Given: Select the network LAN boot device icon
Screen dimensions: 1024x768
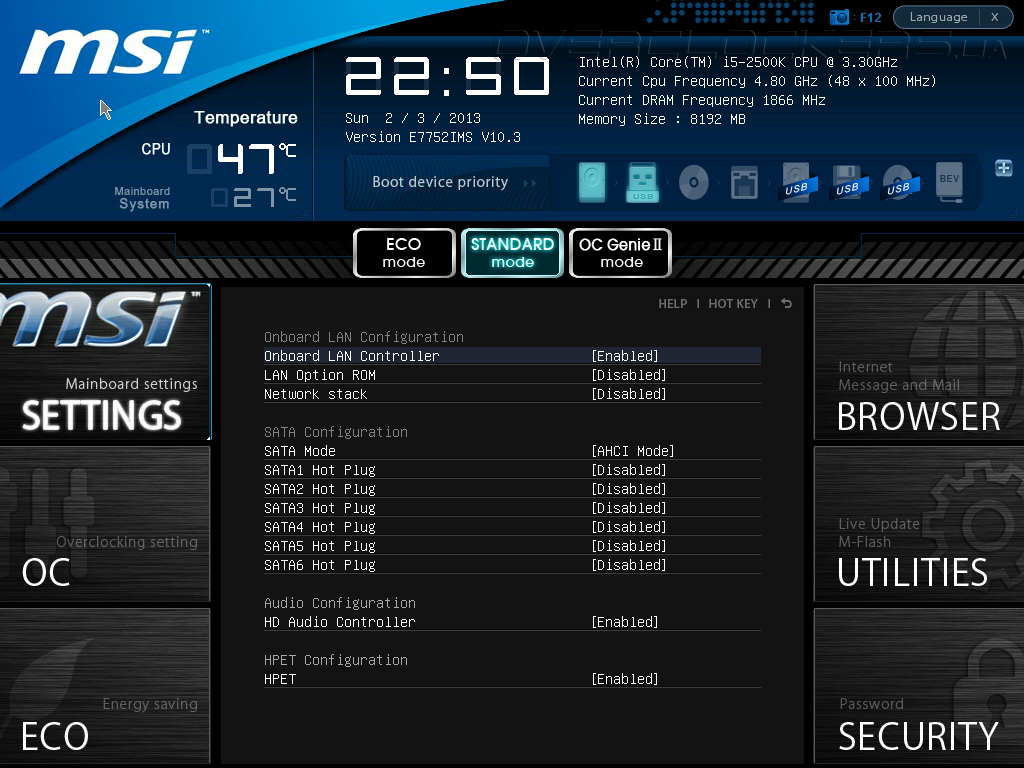Looking at the screenshot, I should (x=744, y=182).
